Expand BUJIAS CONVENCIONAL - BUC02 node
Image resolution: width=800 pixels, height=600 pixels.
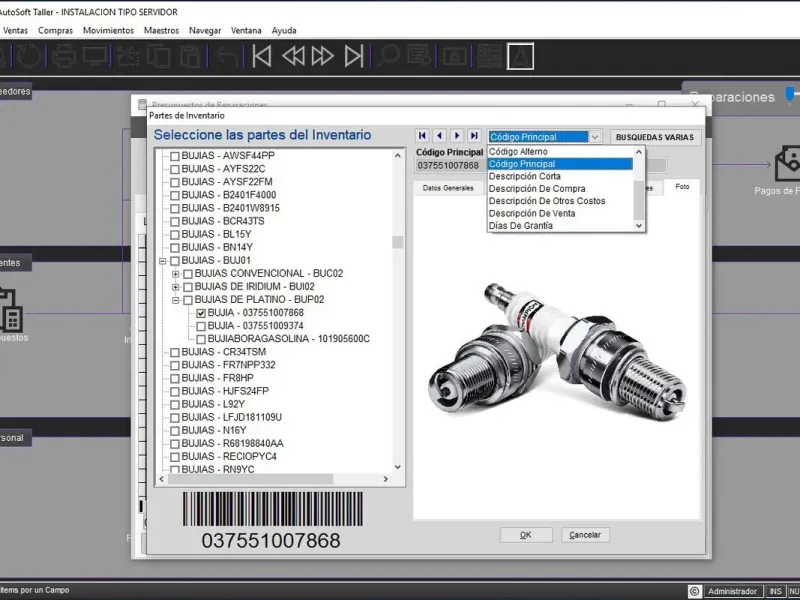click(x=176, y=274)
